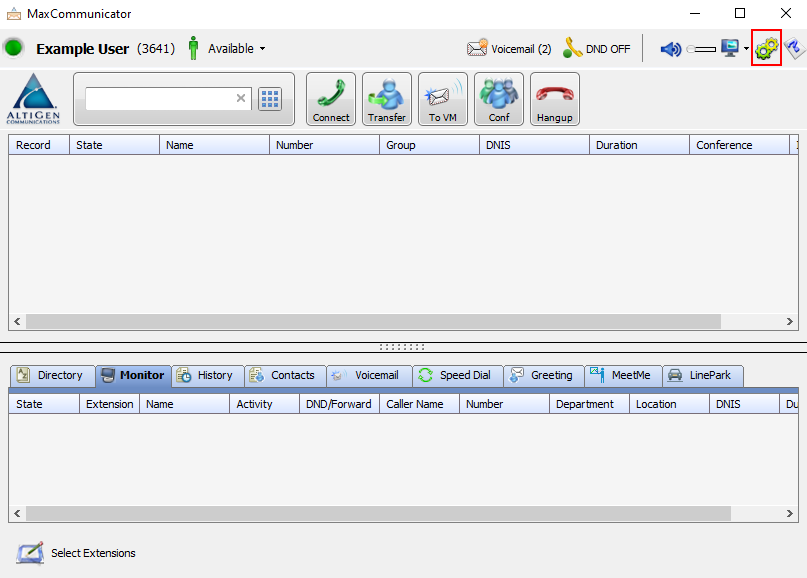Toggle DND OFF setting

tap(597, 48)
